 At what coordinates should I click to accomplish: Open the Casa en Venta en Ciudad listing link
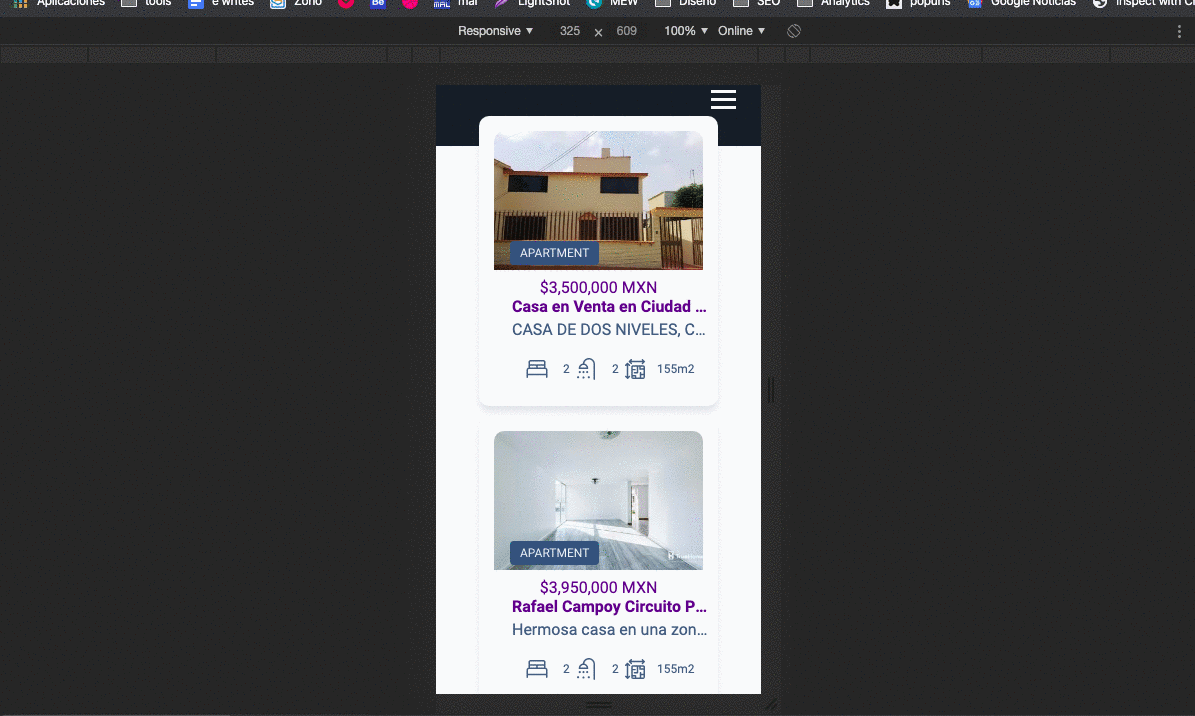pyautogui.click(x=609, y=306)
